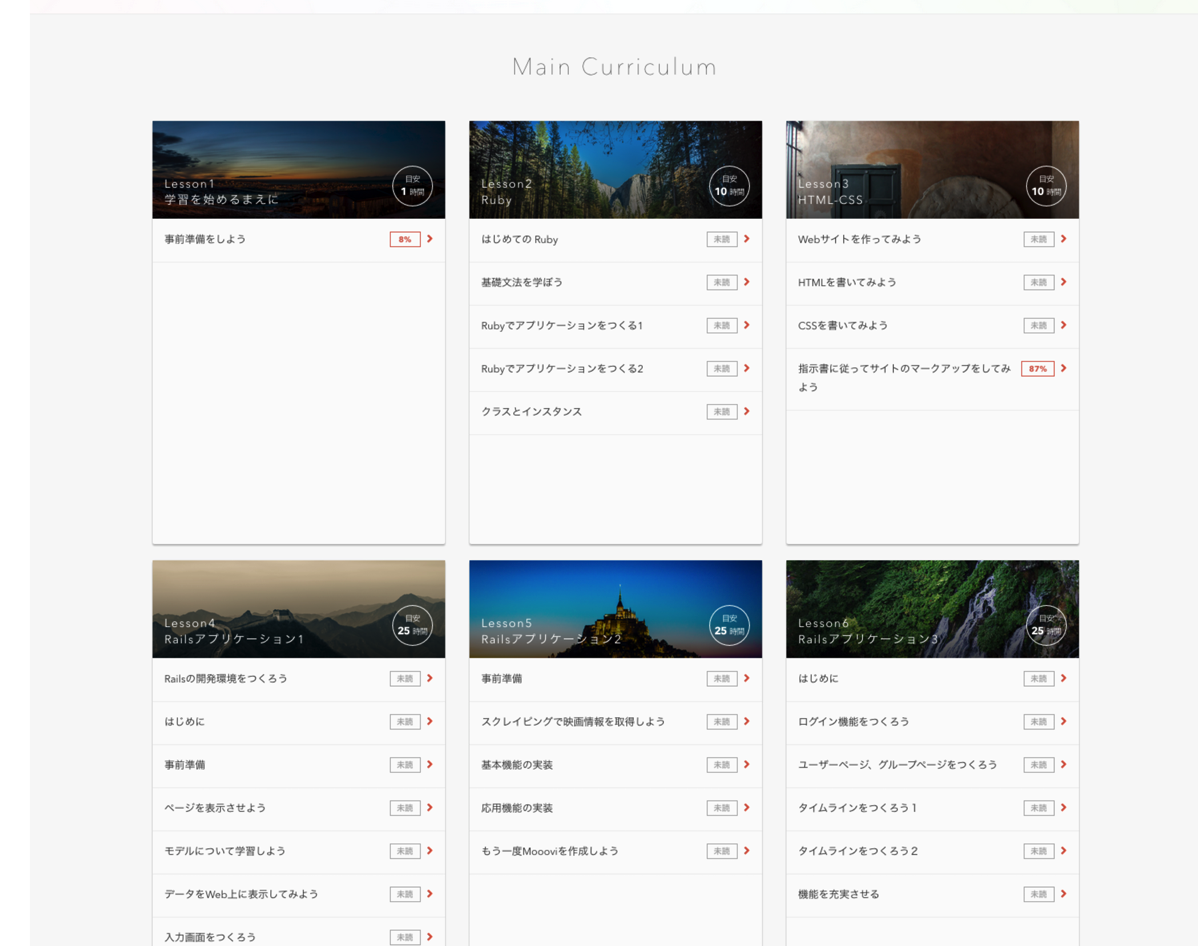Open Rubyでアプリケーションをつくる1 lesson
Image resolution: width=1198 pixels, height=946 pixels.
[616, 326]
